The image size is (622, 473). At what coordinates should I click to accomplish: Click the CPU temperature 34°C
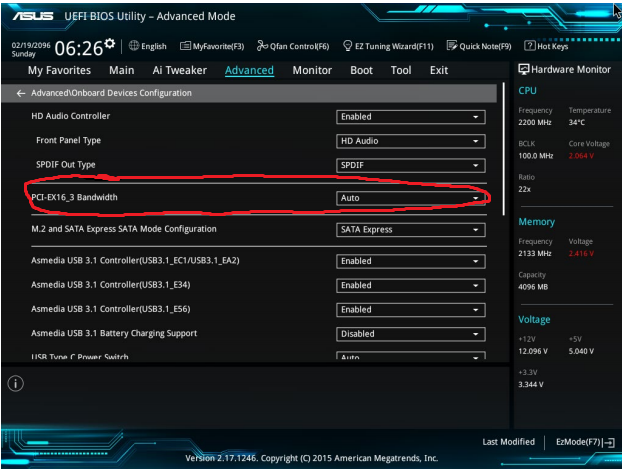click(x=576, y=122)
